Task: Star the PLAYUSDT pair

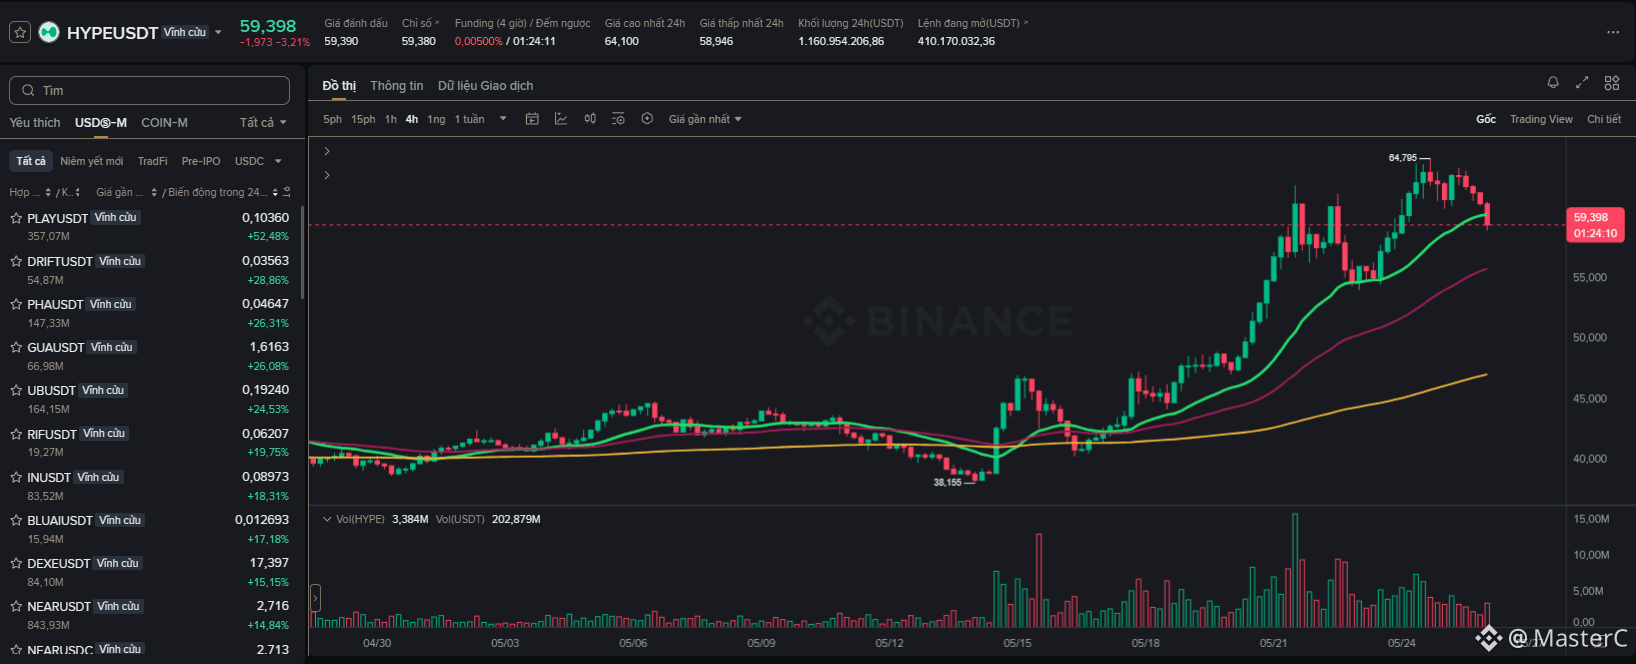Action: [x=16, y=218]
